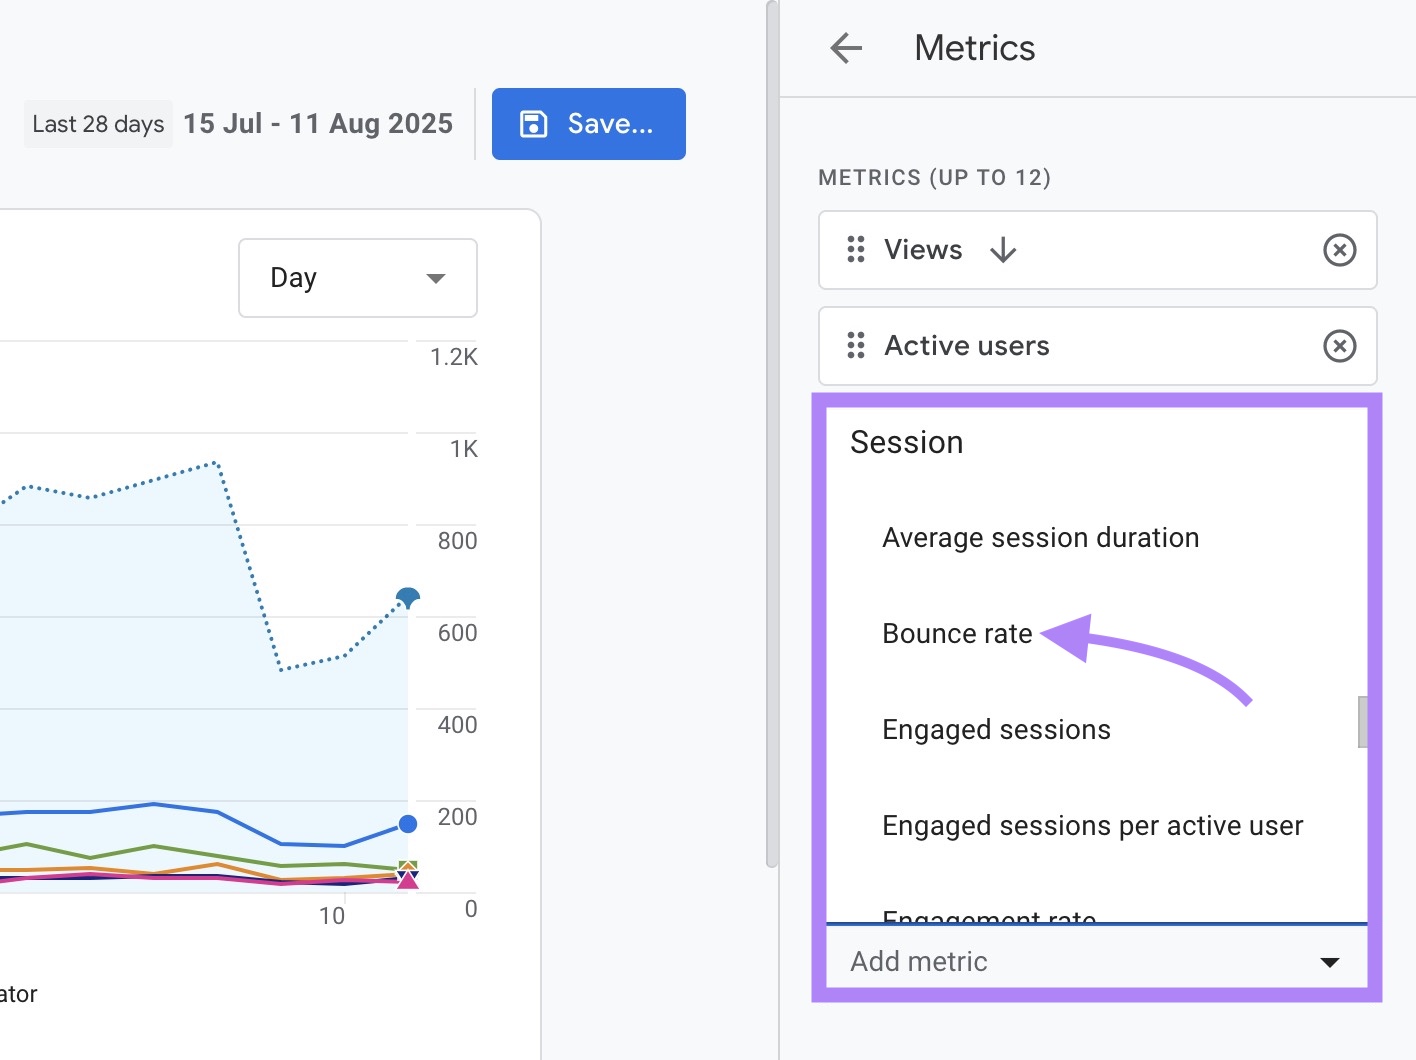1416x1060 pixels.
Task: Select Bounce rate from the Session list
Action: 956,632
